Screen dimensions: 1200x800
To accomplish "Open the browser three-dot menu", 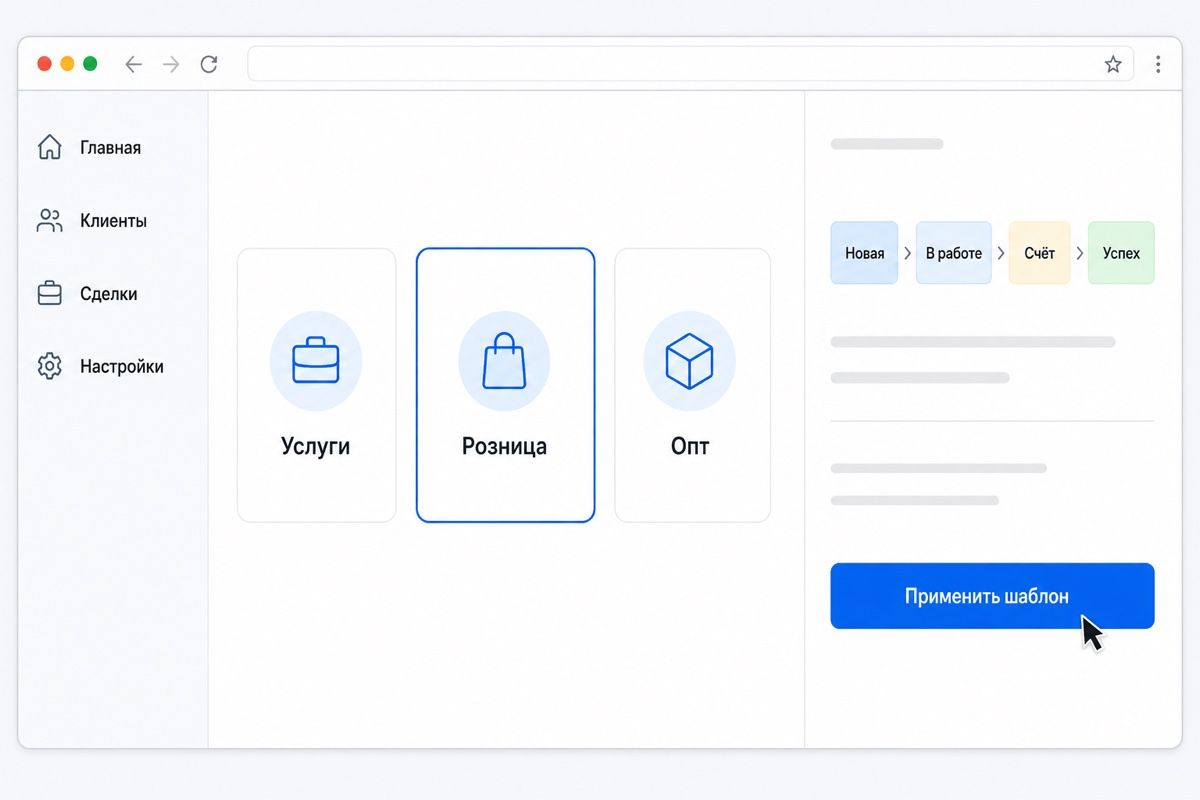I will (x=1158, y=64).
